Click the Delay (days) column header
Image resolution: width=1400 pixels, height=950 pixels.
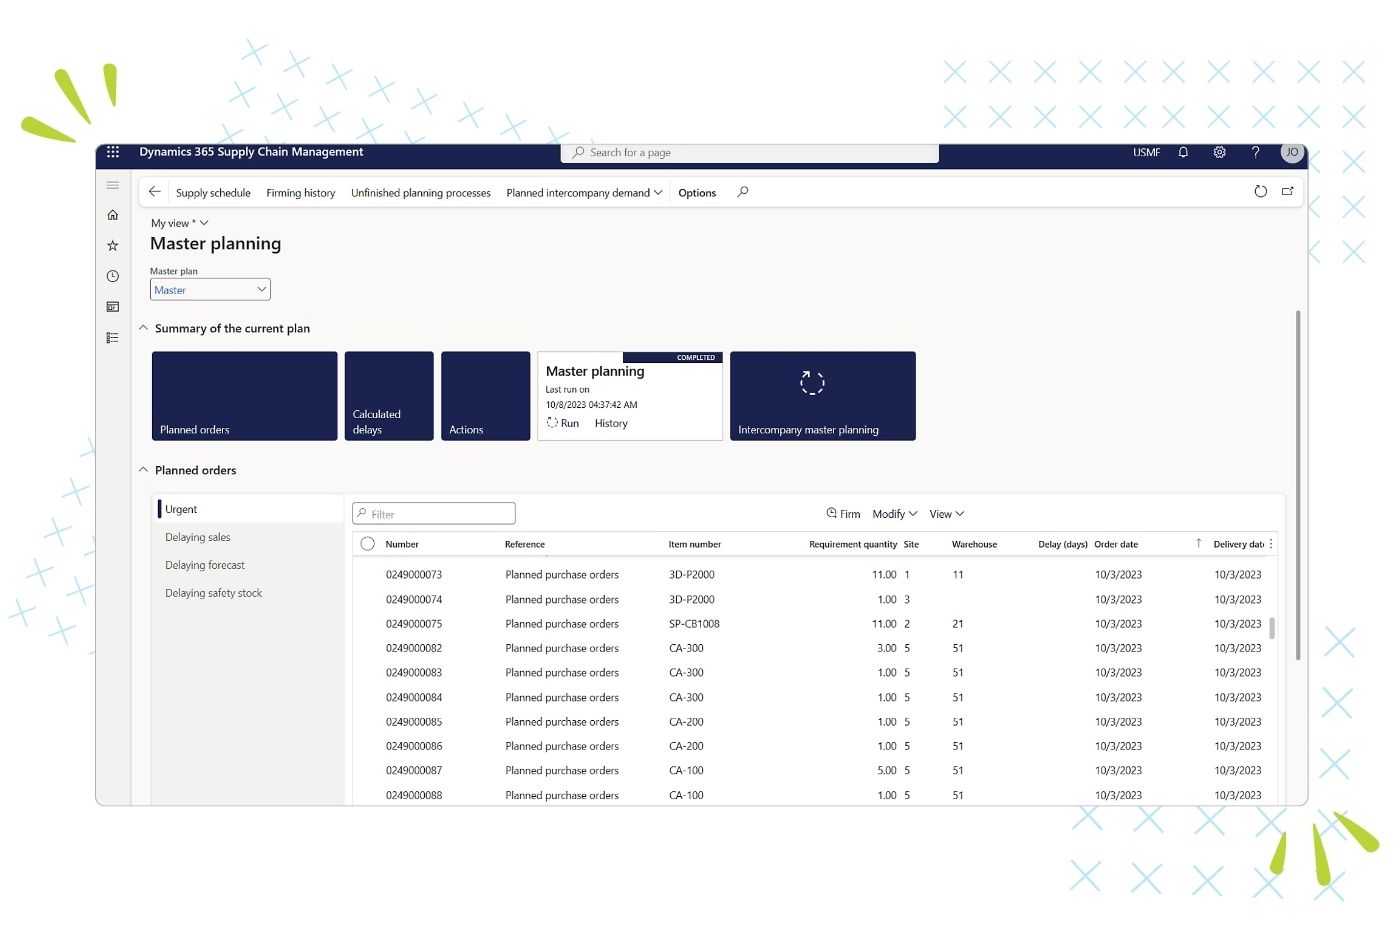(1062, 544)
